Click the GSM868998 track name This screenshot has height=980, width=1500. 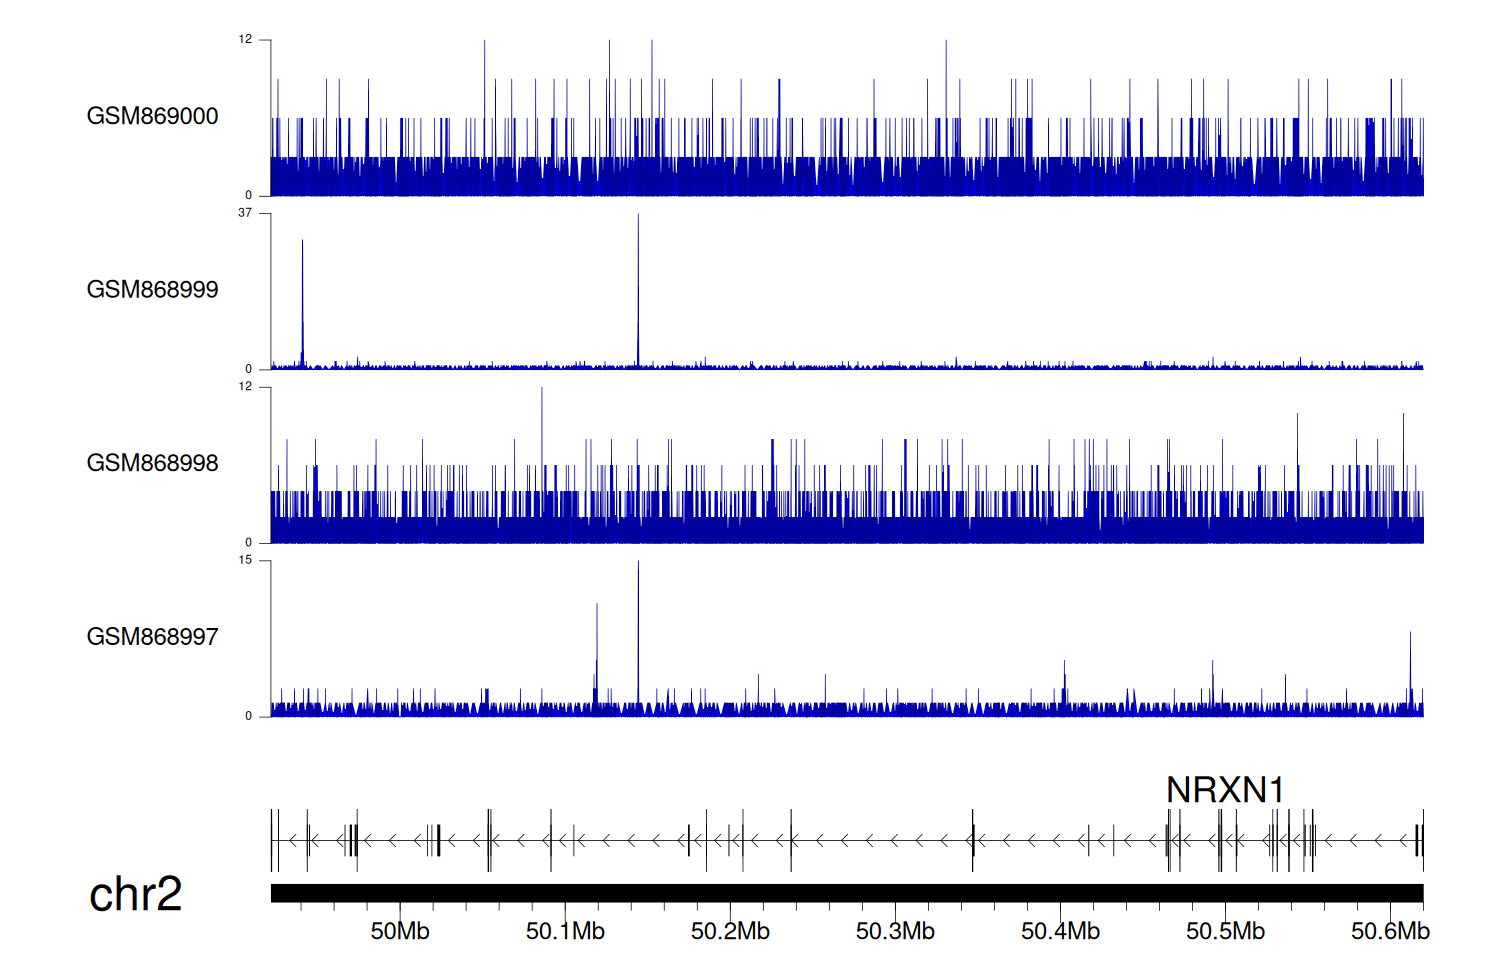[152, 463]
